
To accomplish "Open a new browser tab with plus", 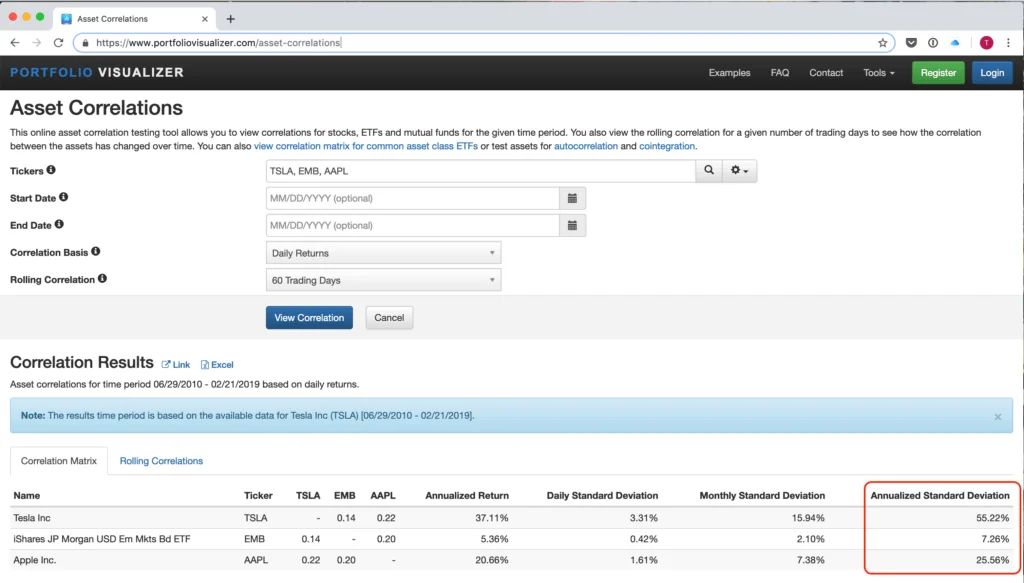I will (231, 19).
